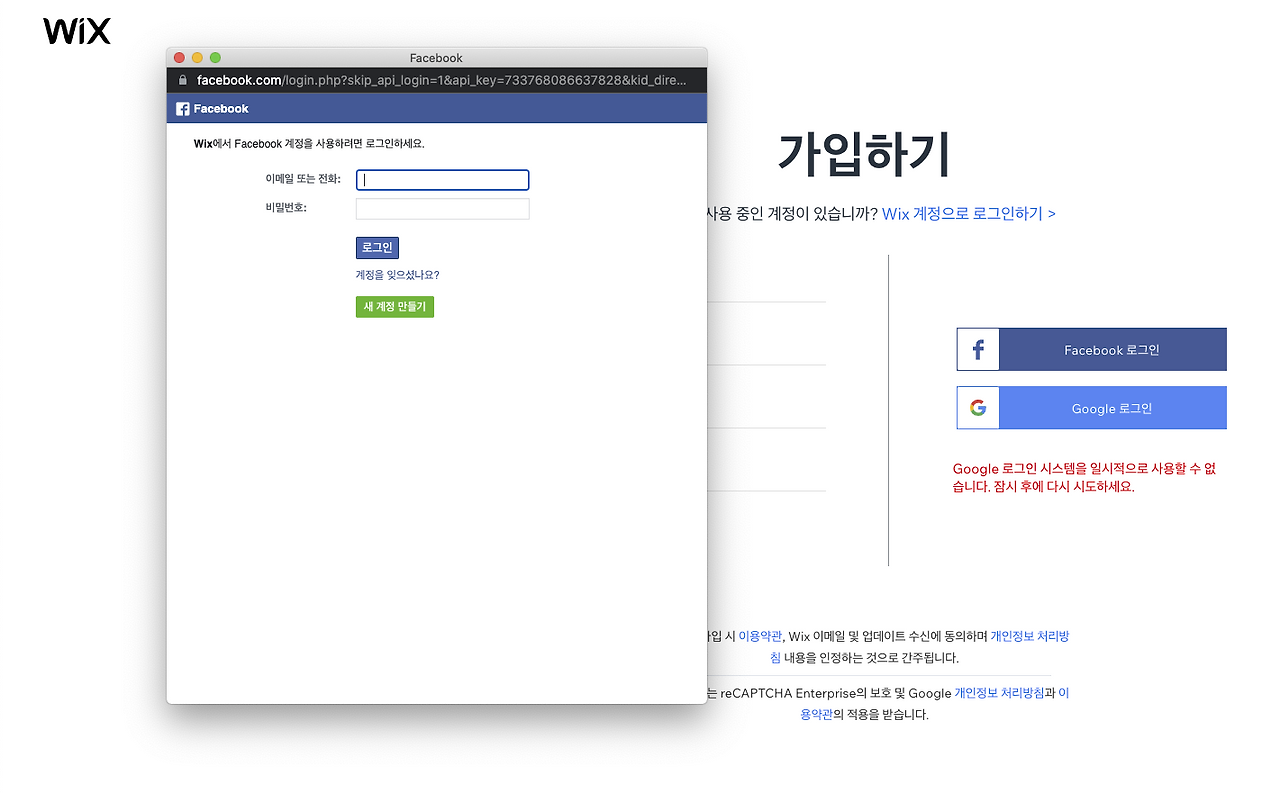Click the Google login error message text
The image size is (1280, 793).
pyautogui.click(x=1084, y=478)
